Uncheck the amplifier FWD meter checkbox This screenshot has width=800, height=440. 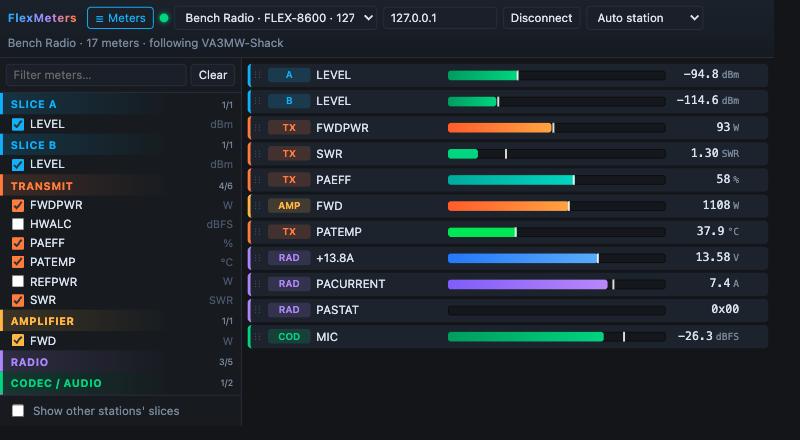pos(18,340)
